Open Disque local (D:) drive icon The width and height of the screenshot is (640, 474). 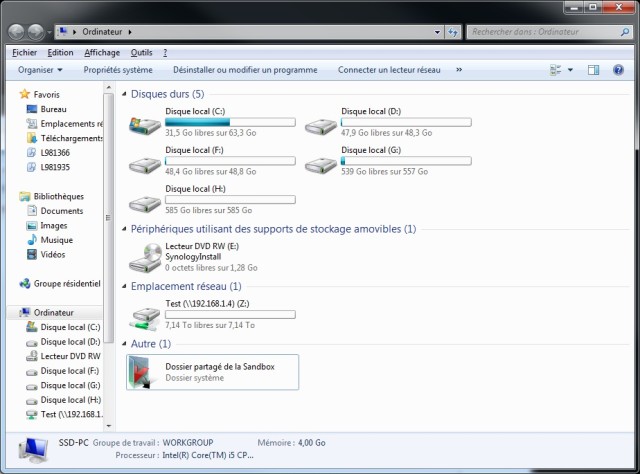click(x=321, y=126)
